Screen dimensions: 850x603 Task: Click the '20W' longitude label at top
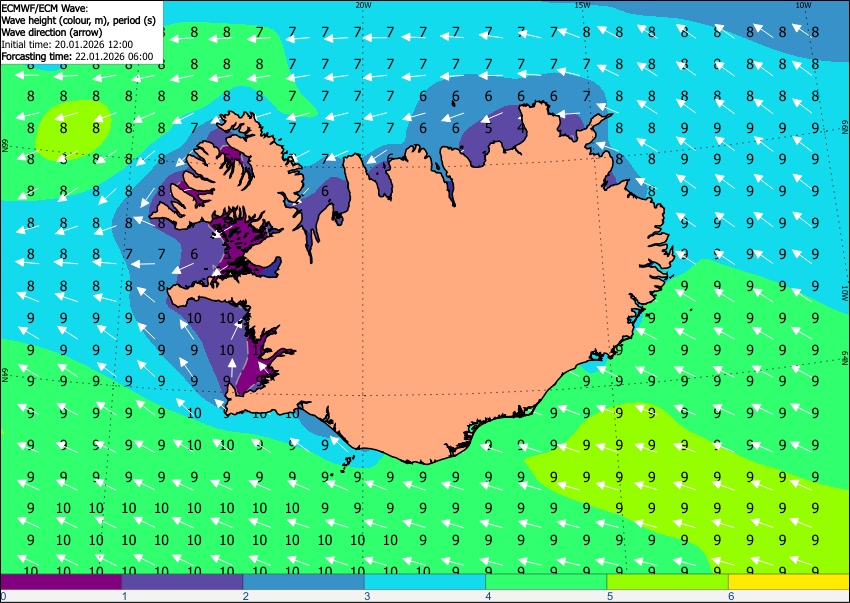(363, 5)
